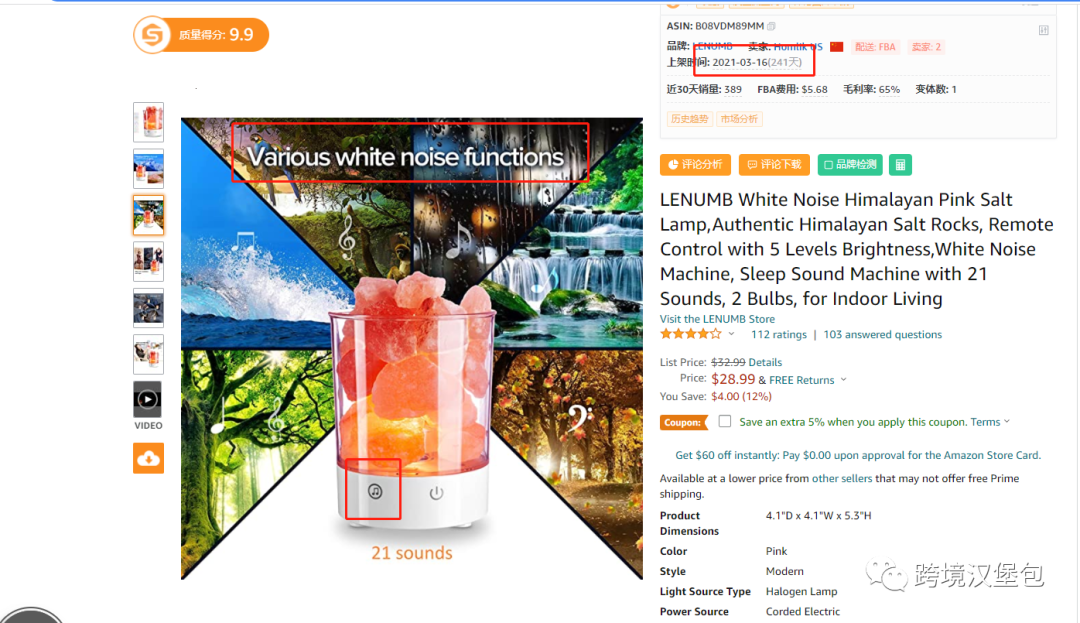This screenshot has height=623, width=1080.
Task: Play the product VIDEO thumbnail
Action: pyautogui.click(x=147, y=399)
